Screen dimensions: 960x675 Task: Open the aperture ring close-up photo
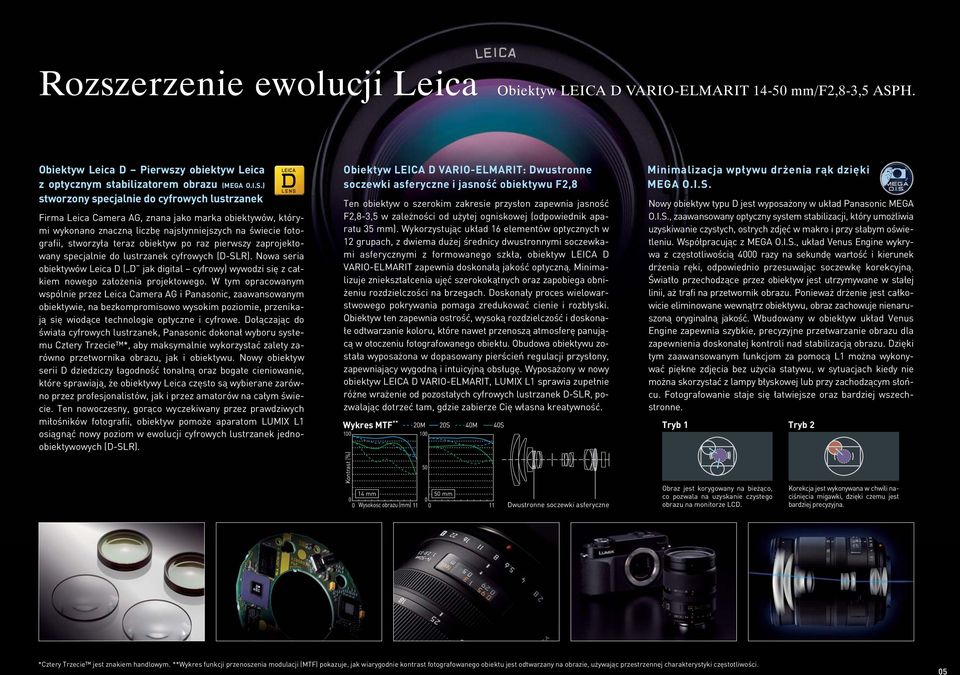476,581
